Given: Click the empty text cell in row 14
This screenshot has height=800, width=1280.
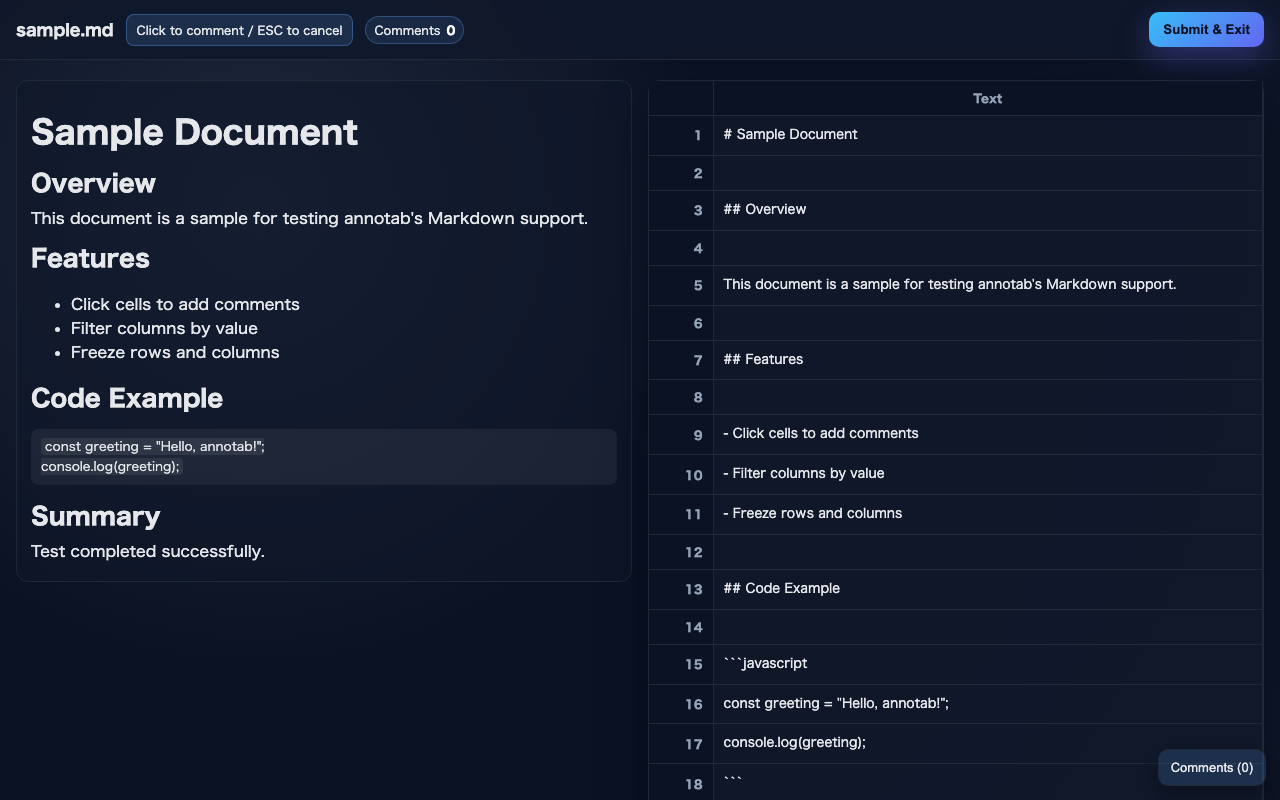Looking at the screenshot, I should tap(987, 627).
